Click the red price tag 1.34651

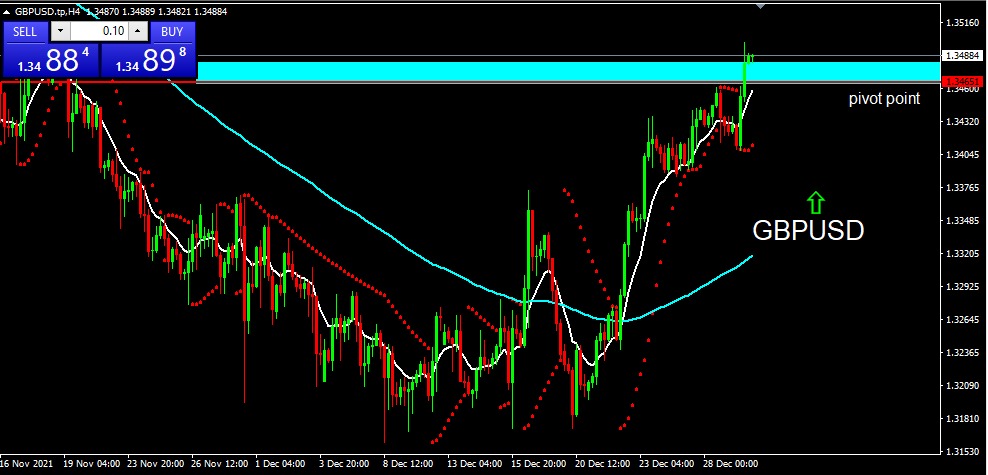[x=962, y=82]
